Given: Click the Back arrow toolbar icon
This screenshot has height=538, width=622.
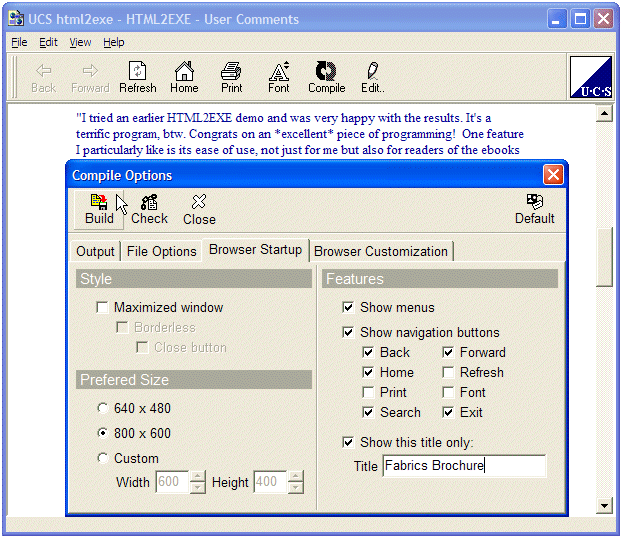Looking at the screenshot, I should 43,71.
